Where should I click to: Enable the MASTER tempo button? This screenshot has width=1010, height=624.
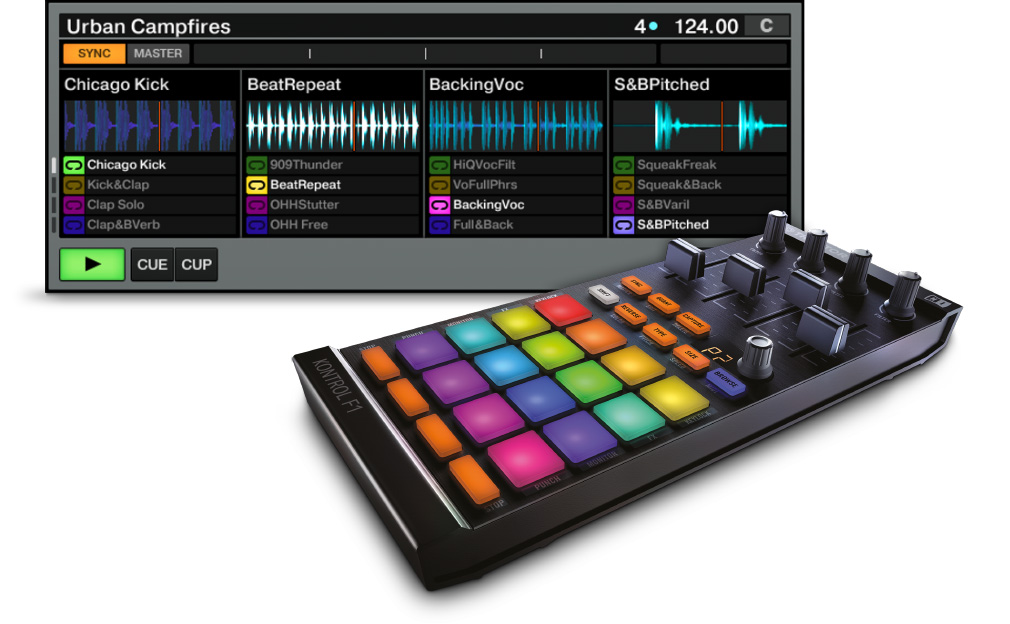pyautogui.click(x=158, y=54)
